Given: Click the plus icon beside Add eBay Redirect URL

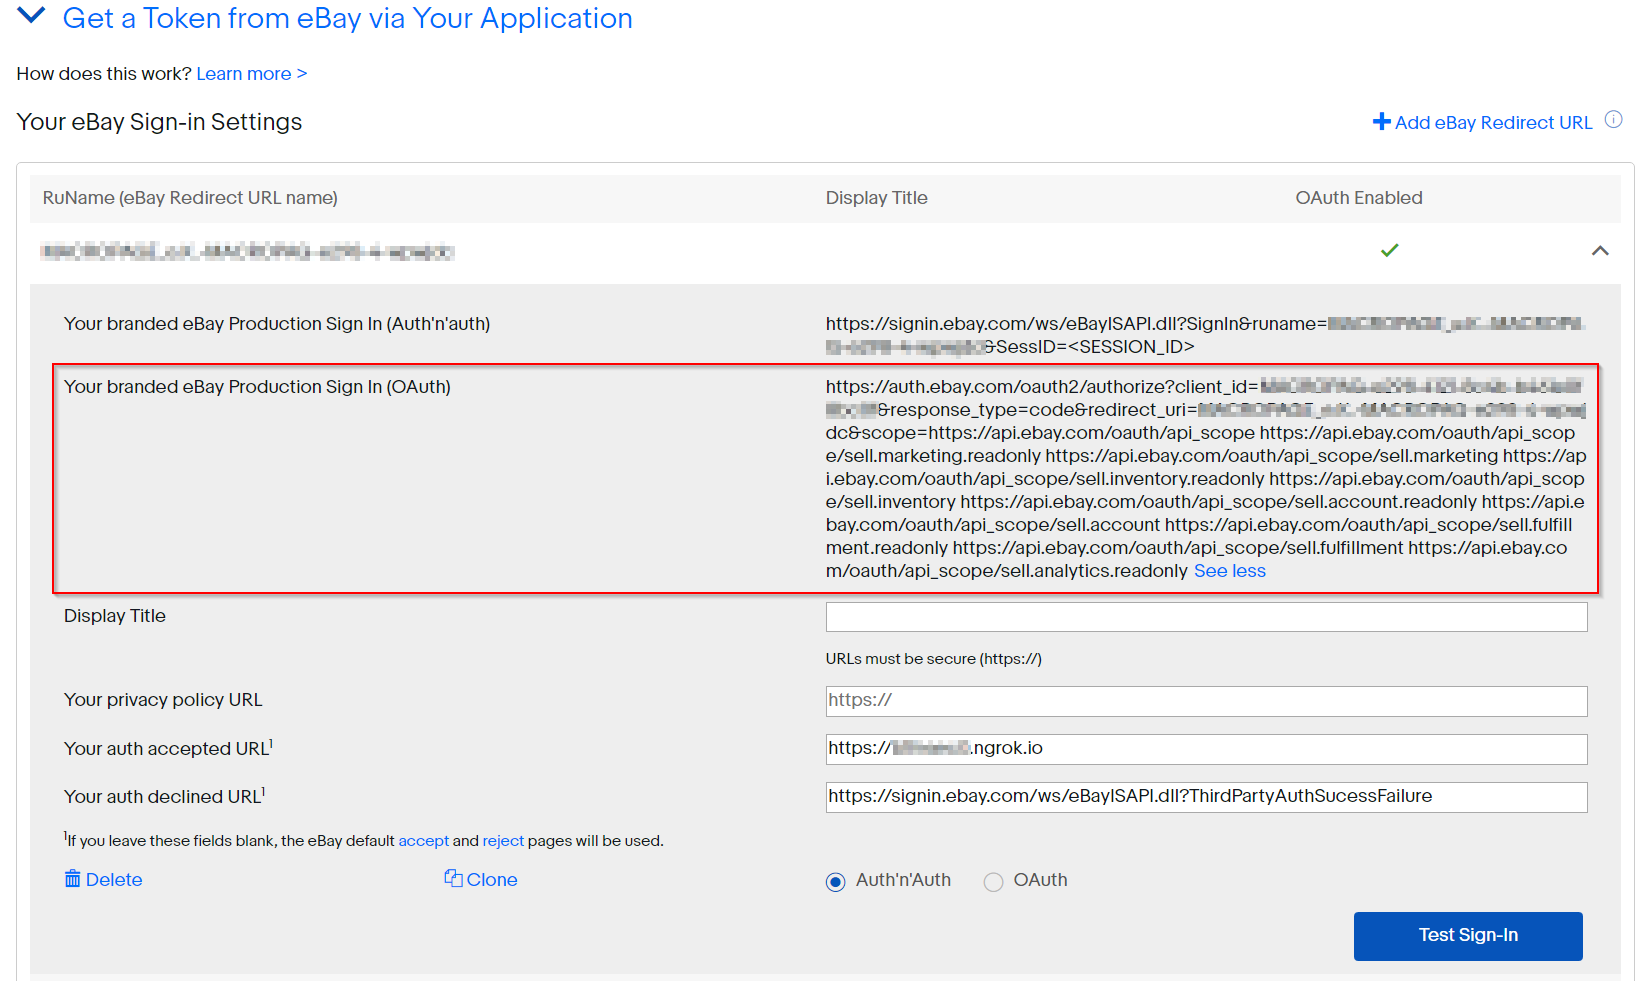Looking at the screenshot, I should pos(1381,121).
